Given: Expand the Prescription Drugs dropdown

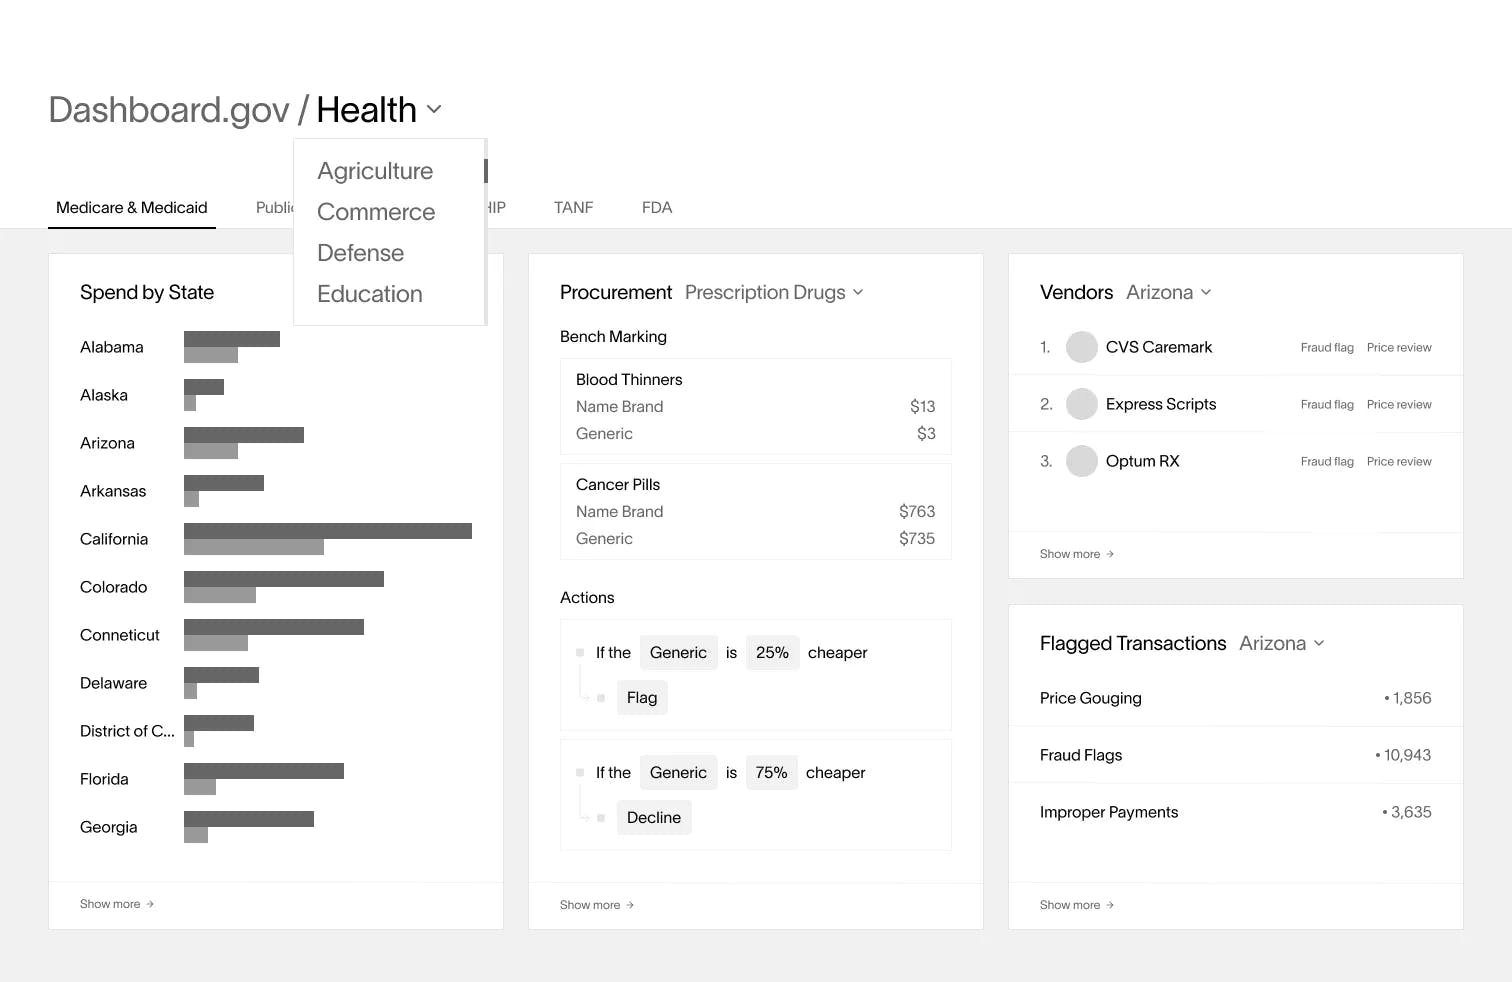Looking at the screenshot, I should (x=857, y=292).
